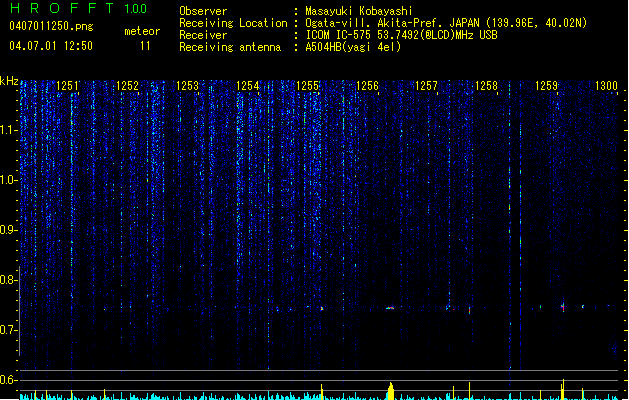
Task: Click the Observer field label
Action: coord(203,11)
